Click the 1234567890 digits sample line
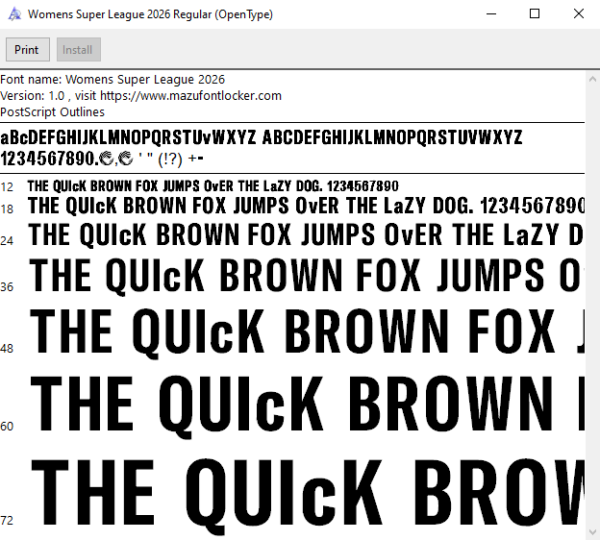This screenshot has height=540, width=600. (x=102, y=158)
